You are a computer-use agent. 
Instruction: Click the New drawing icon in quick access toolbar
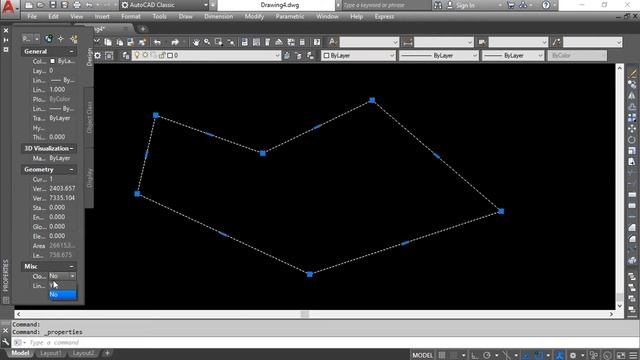(x=29, y=5)
